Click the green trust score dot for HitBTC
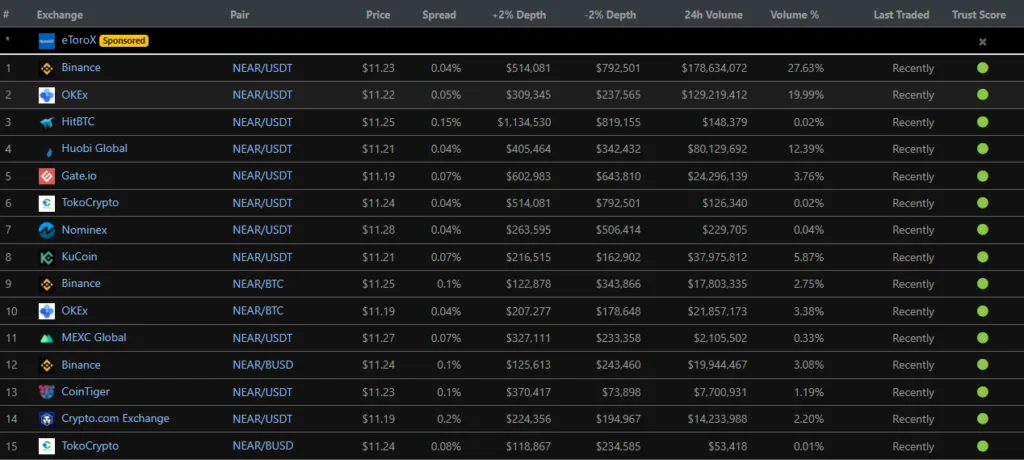This screenshot has height=460, width=1024. pos(982,122)
